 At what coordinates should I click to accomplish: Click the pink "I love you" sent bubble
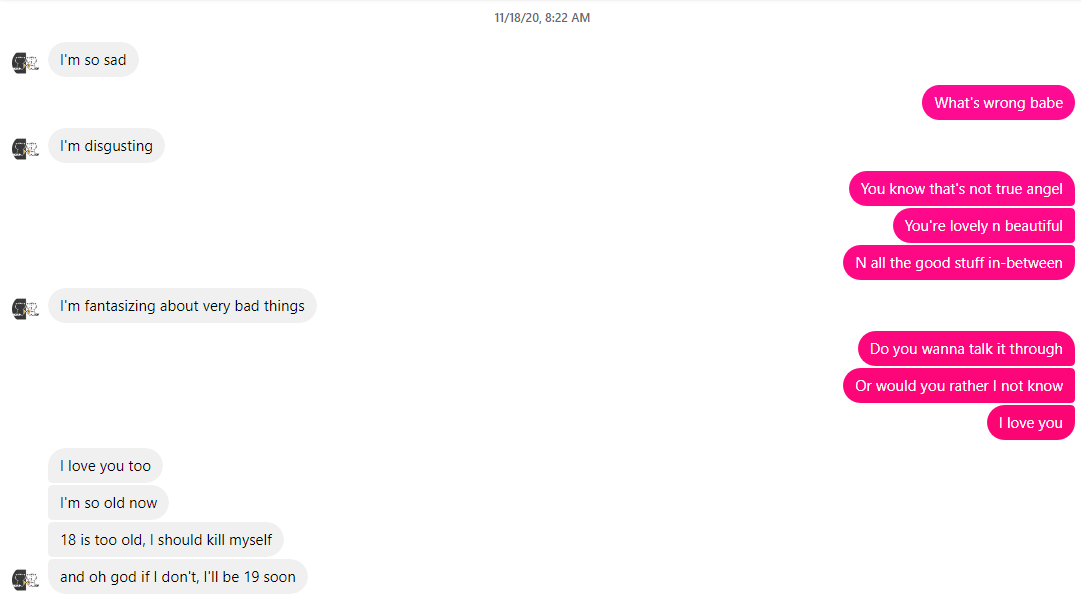(x=1031, y=423)
